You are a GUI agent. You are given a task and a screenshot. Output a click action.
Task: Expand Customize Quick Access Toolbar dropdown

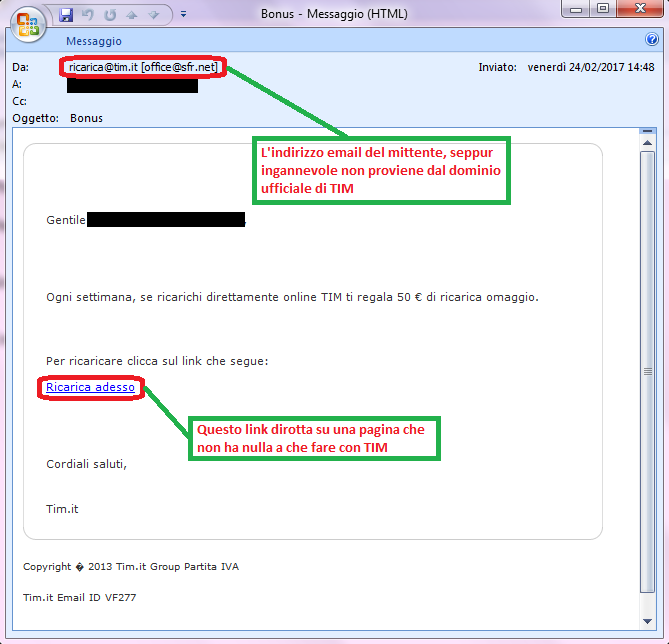point(183,15)
